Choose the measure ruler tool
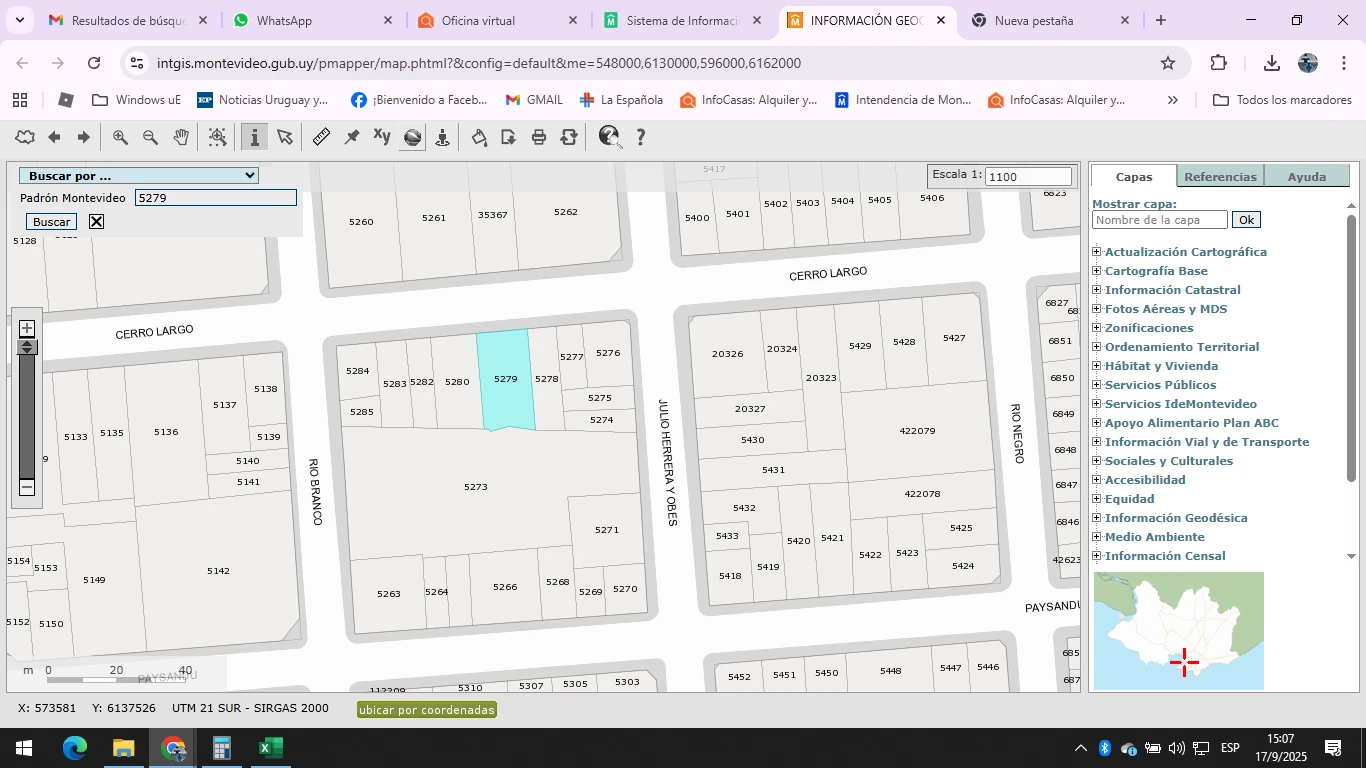Viewport: 1366px width, 768px height. [x=321, y=137]
